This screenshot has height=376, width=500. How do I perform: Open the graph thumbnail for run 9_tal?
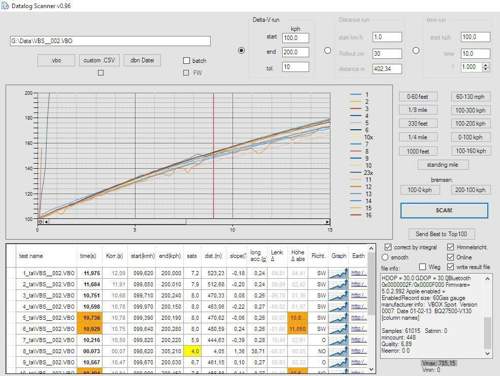339,362
